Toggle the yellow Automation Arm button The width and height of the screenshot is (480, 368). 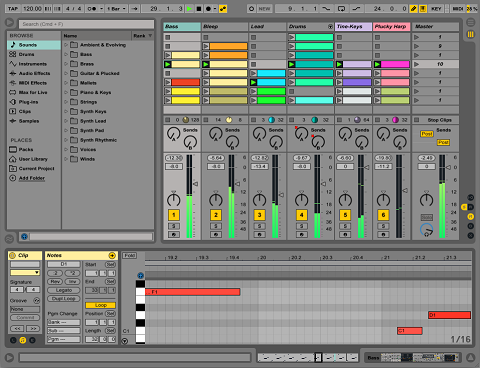point(223,9)
